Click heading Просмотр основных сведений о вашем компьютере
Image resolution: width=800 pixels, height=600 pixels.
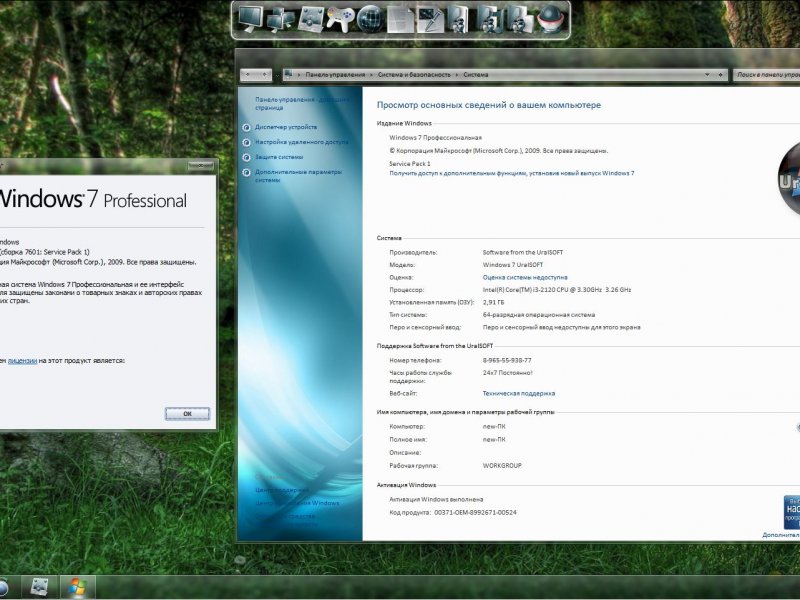click(489, 105)
